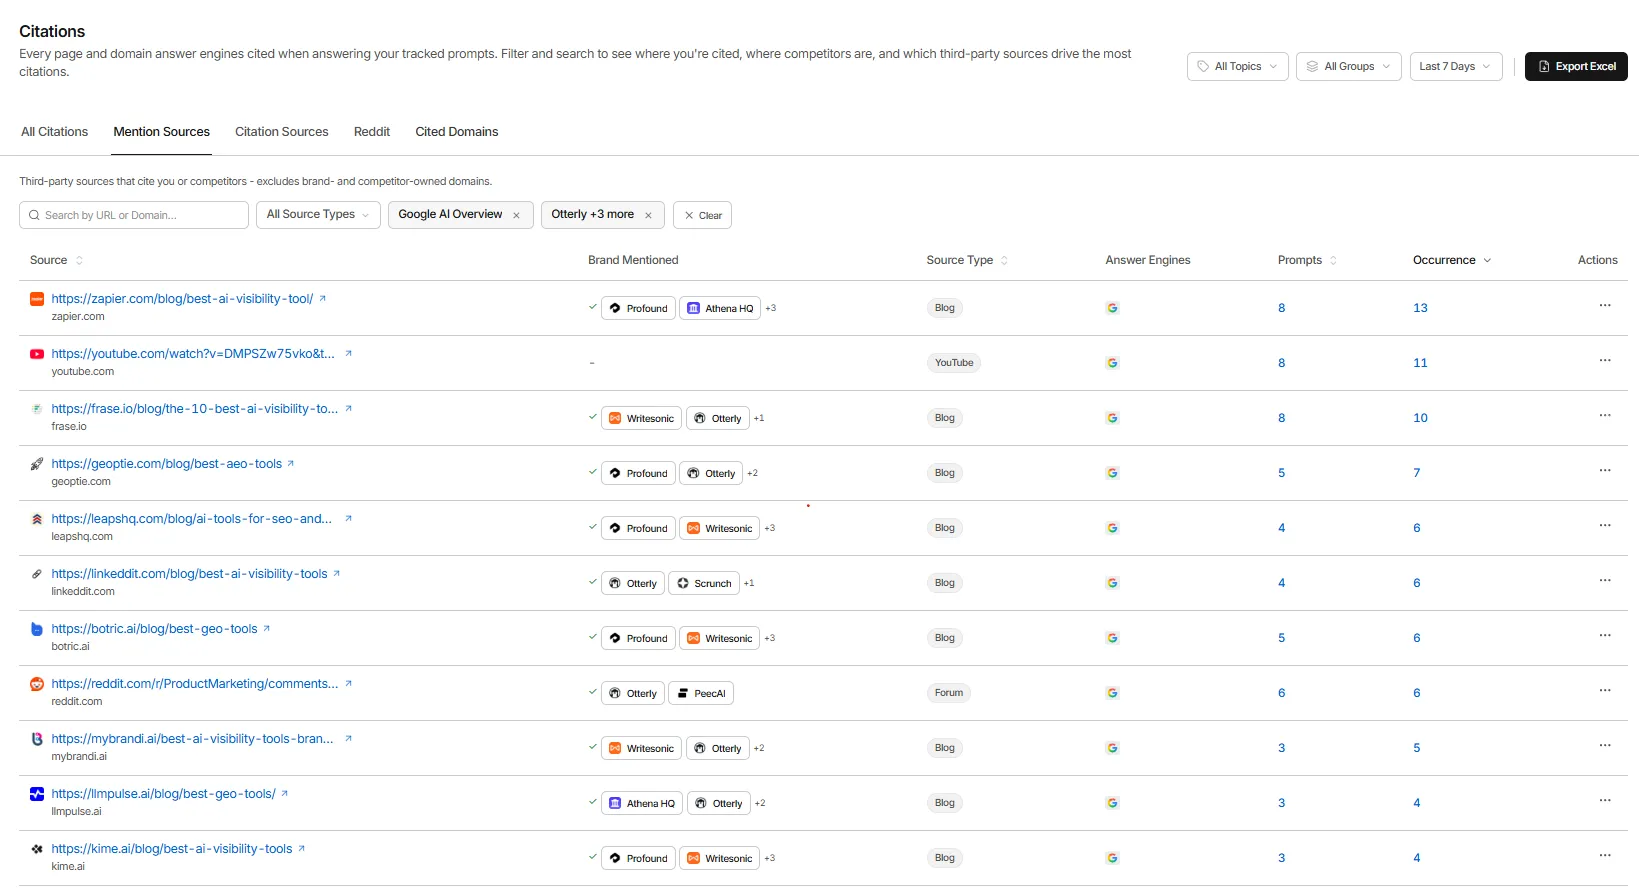1639x894 pixels.
Task: Open llmpulse.ai best-geo-tools link
Action: tap(163, 794)
